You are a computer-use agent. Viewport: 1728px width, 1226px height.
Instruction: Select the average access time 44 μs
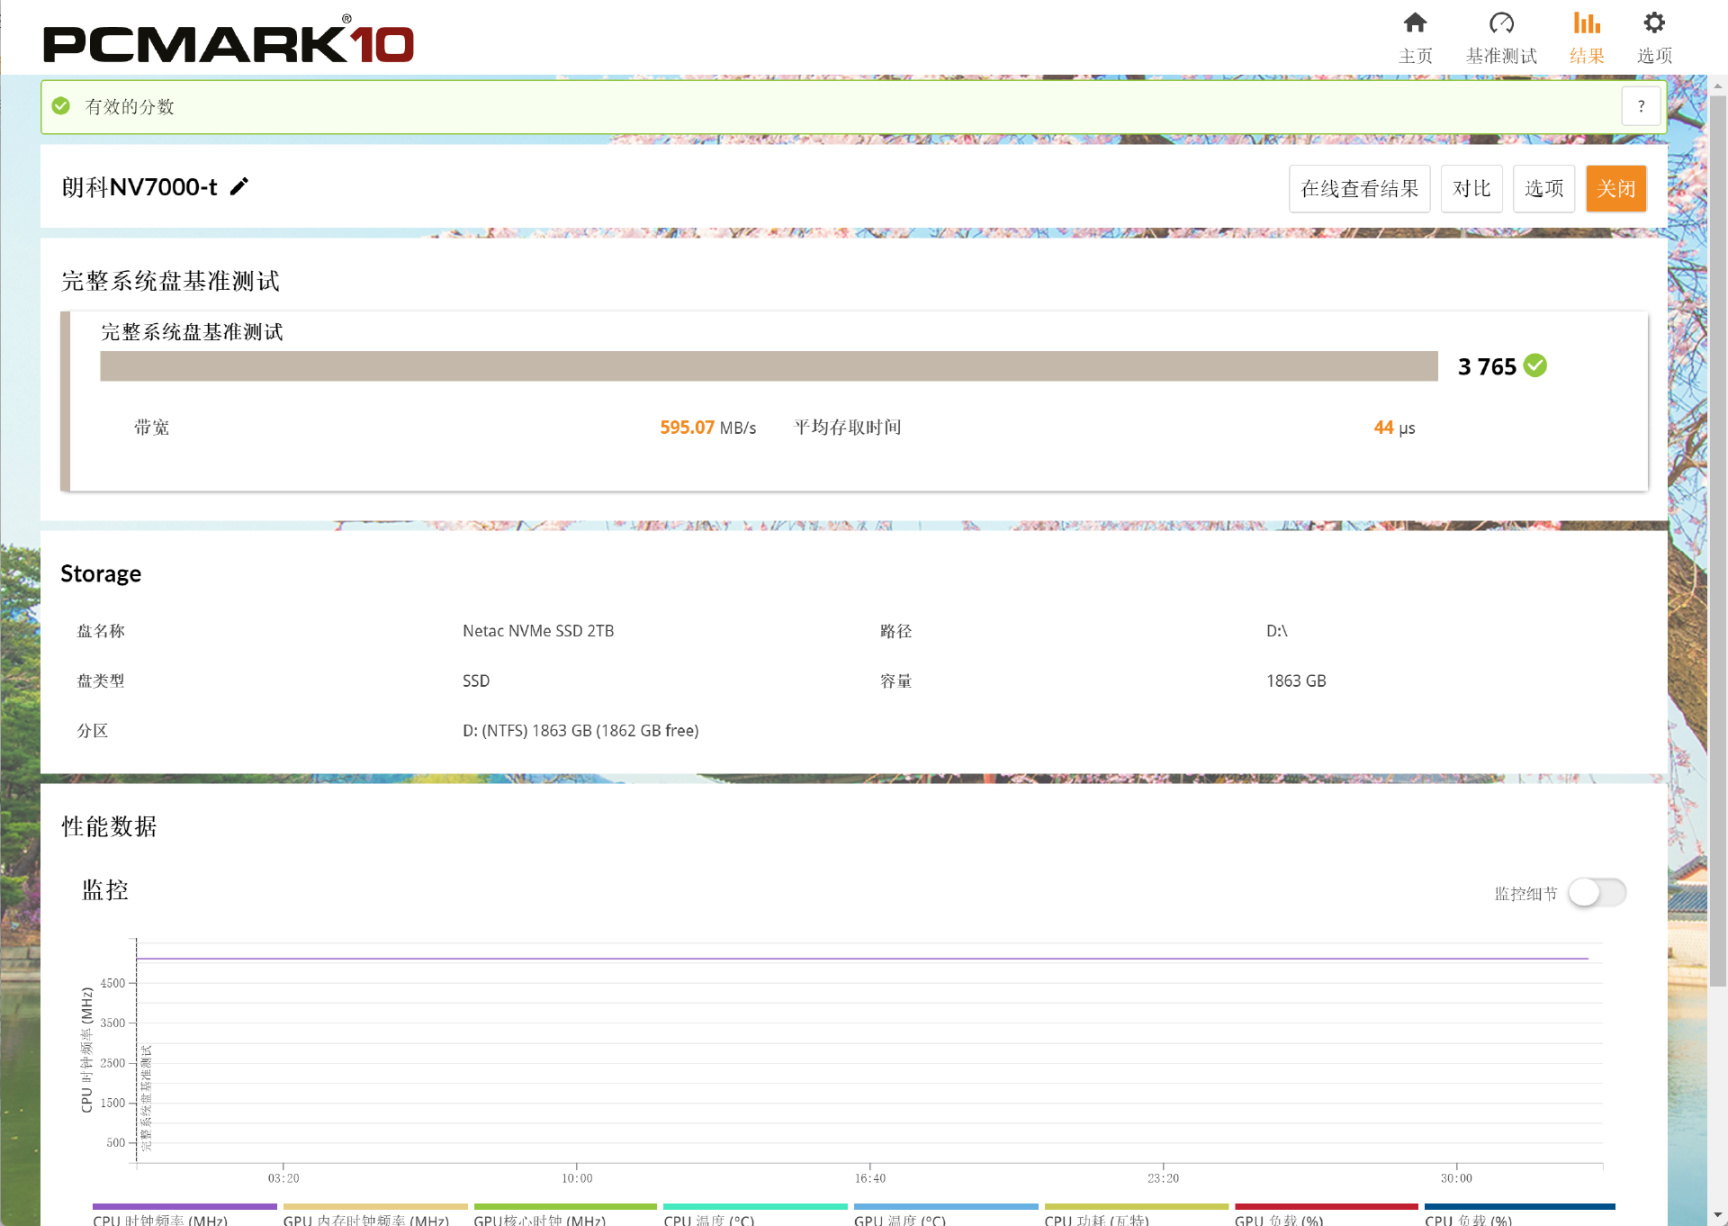pos(1394,427)
